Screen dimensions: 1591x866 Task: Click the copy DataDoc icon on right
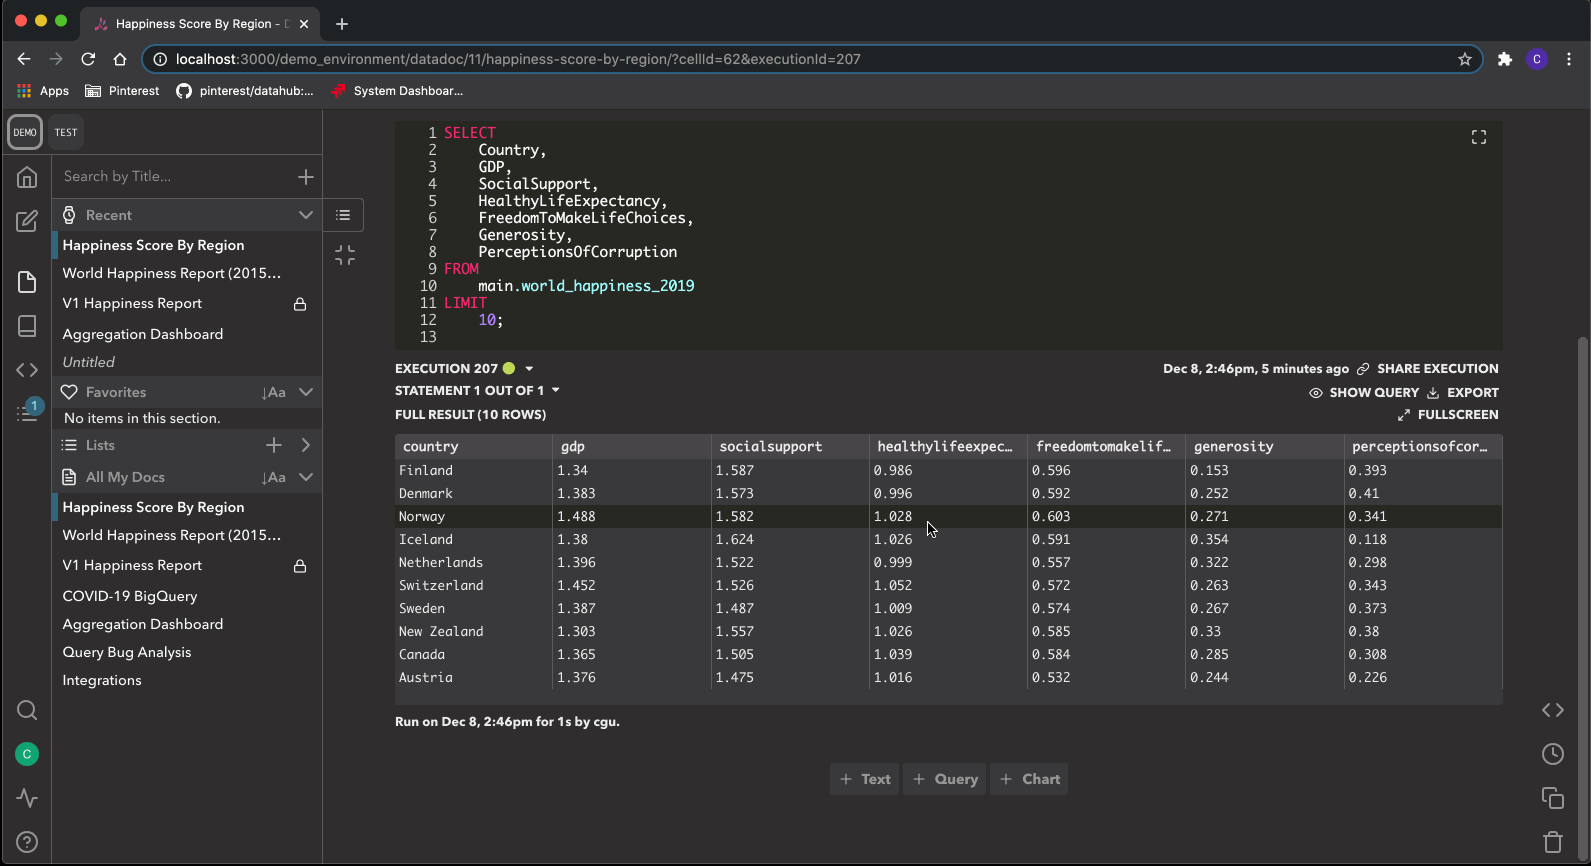[x=1552, y=798]
